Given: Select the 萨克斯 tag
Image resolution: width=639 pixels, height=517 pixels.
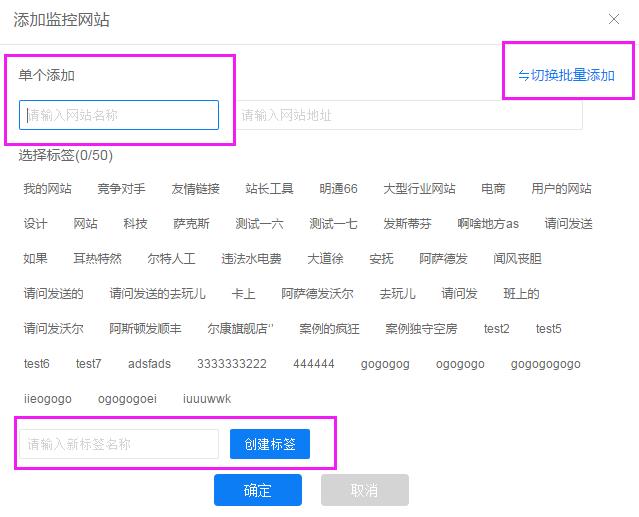Looking at the screenshot, I should pos(191,224).
